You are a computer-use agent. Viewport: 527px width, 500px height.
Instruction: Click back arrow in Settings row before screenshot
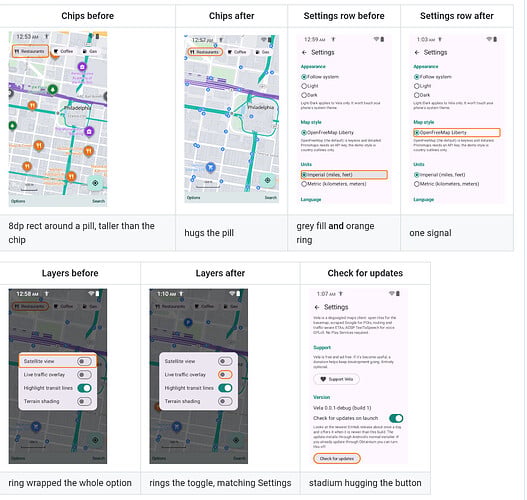(304, 52)
